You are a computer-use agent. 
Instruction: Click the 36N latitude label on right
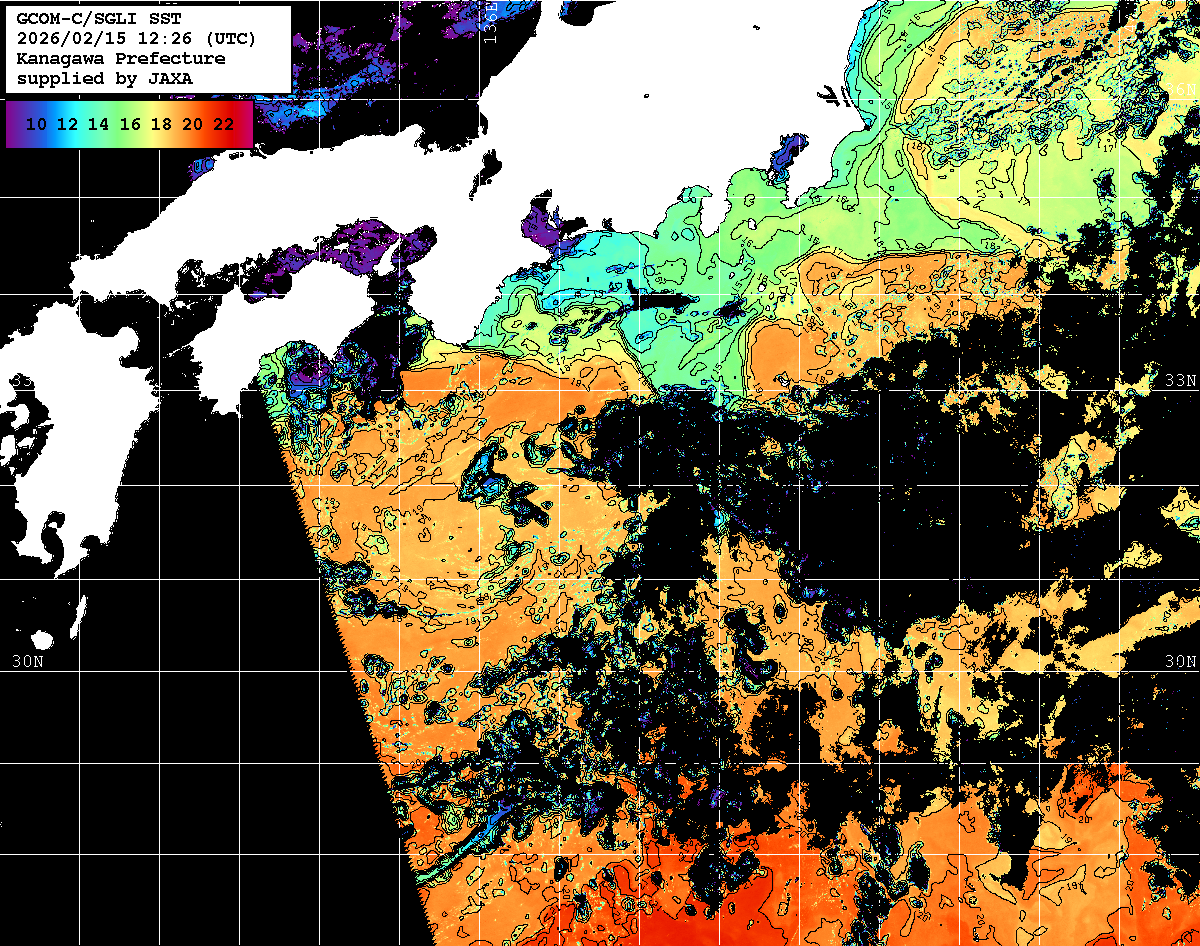[x=1183, y=90]
